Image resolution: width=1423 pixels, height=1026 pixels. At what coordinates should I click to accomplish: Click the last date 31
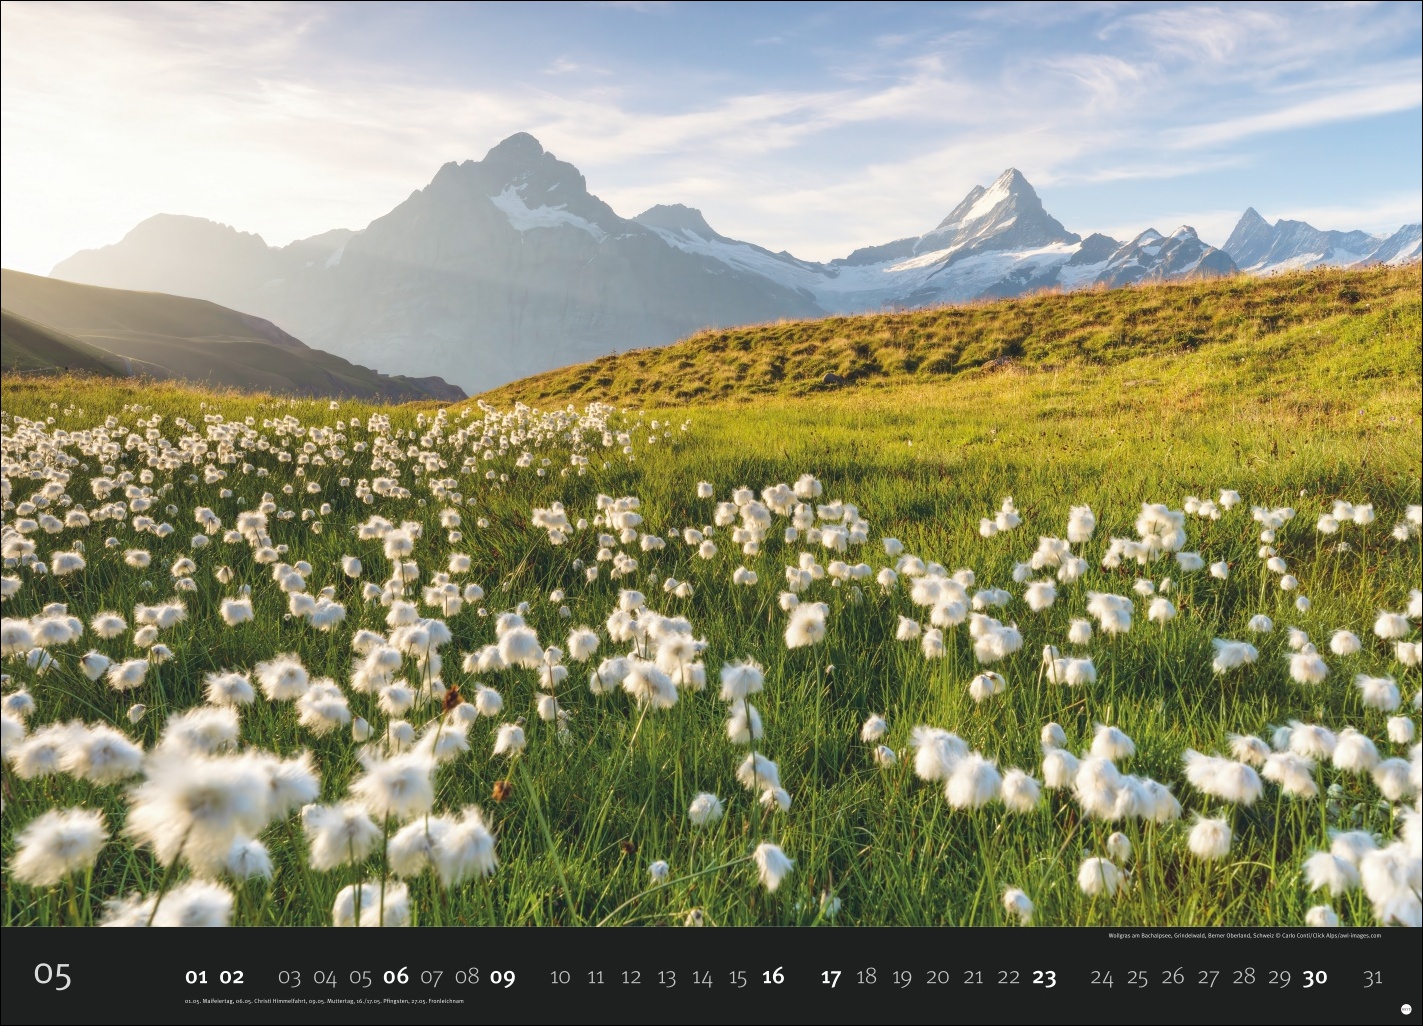pyautogui.click(x=1373, y=977)
